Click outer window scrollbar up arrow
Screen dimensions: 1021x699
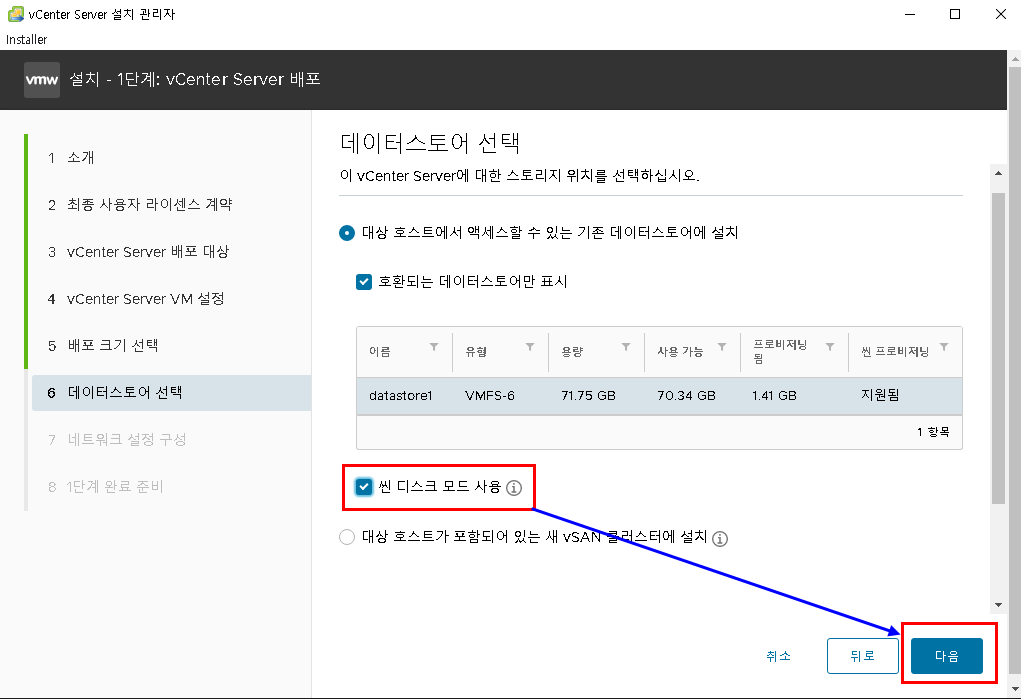pos(1014,59)
